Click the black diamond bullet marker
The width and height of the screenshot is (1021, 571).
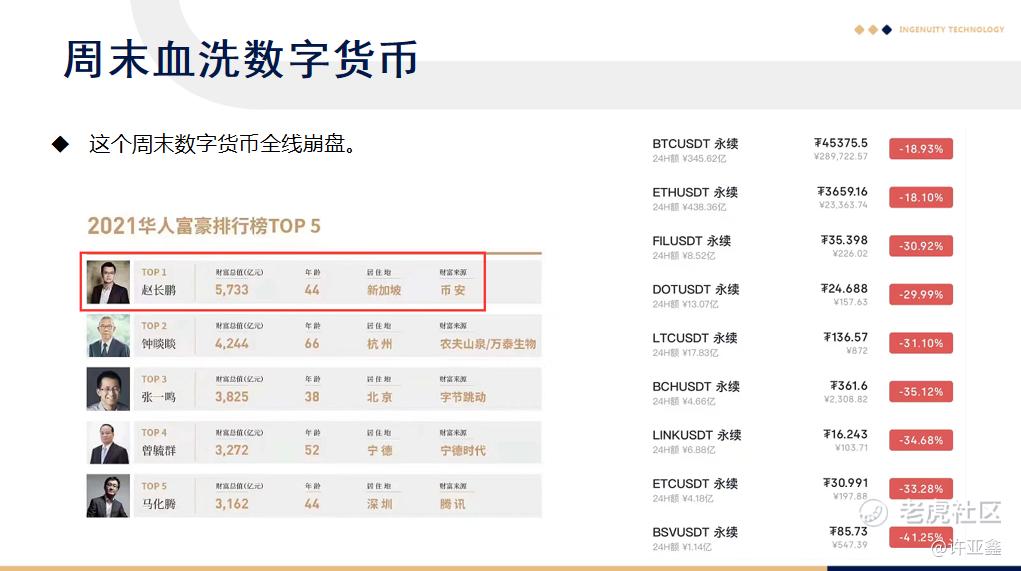[x=61, y=144]
